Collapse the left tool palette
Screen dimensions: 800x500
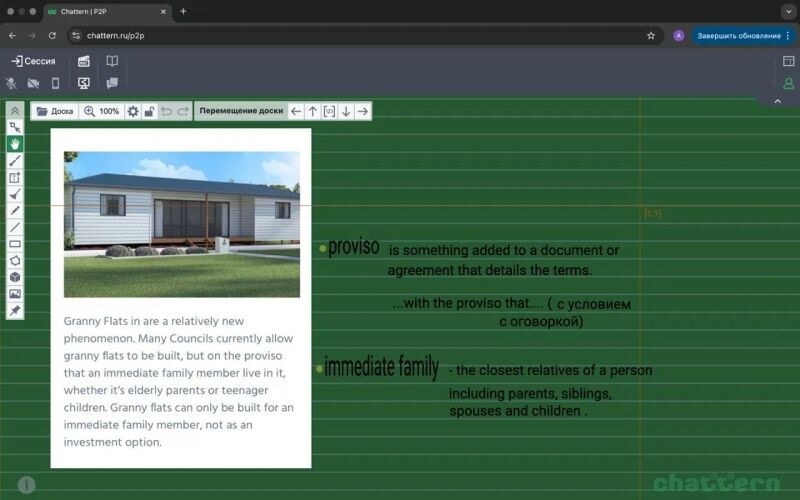[x=15, y=110]
